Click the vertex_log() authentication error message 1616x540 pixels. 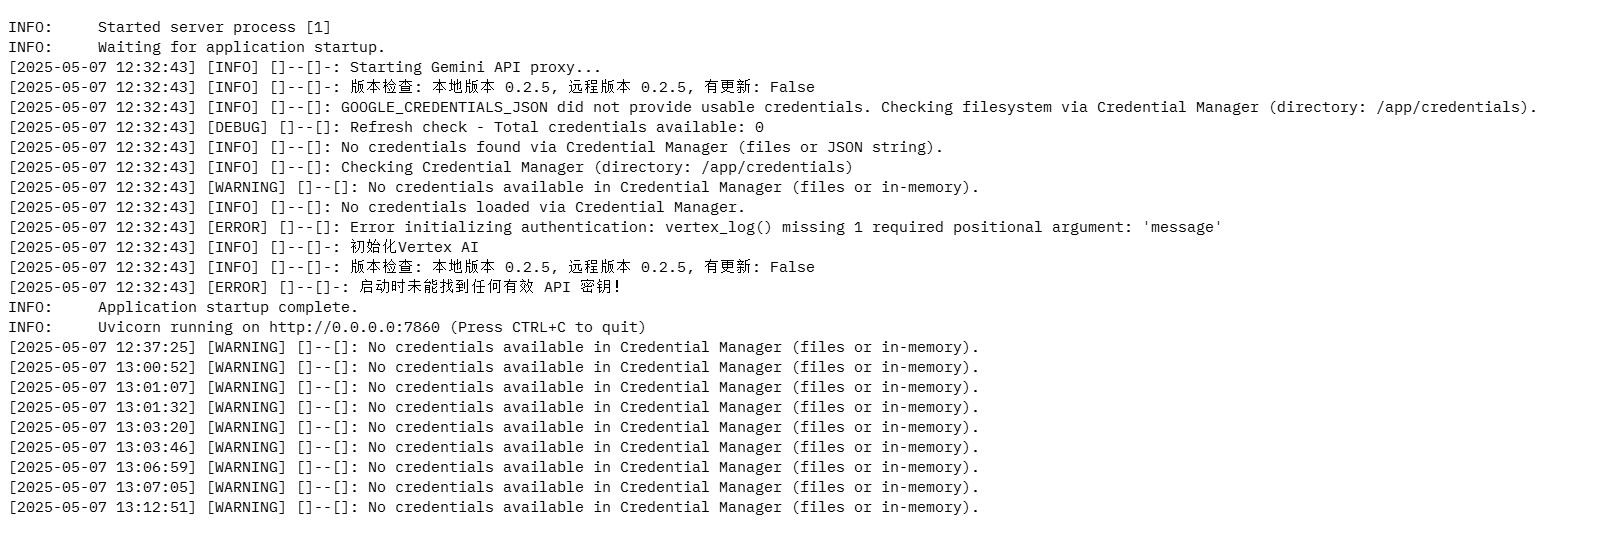coord(785,227)
